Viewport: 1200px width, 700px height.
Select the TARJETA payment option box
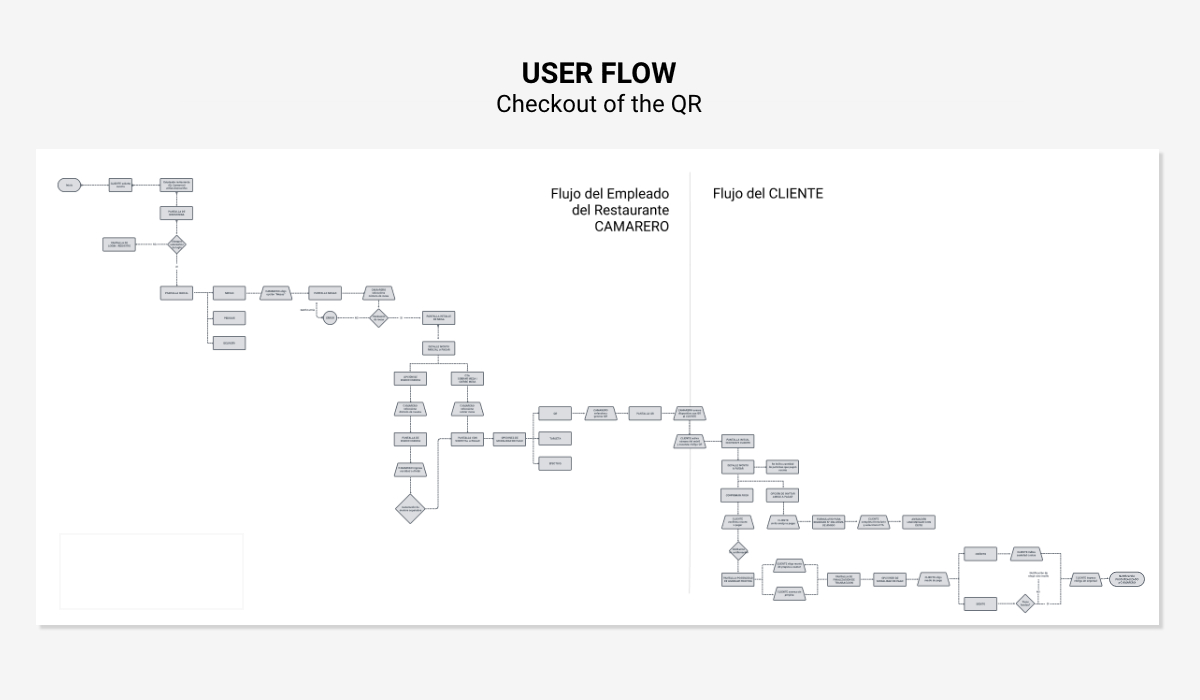point(554,439)
